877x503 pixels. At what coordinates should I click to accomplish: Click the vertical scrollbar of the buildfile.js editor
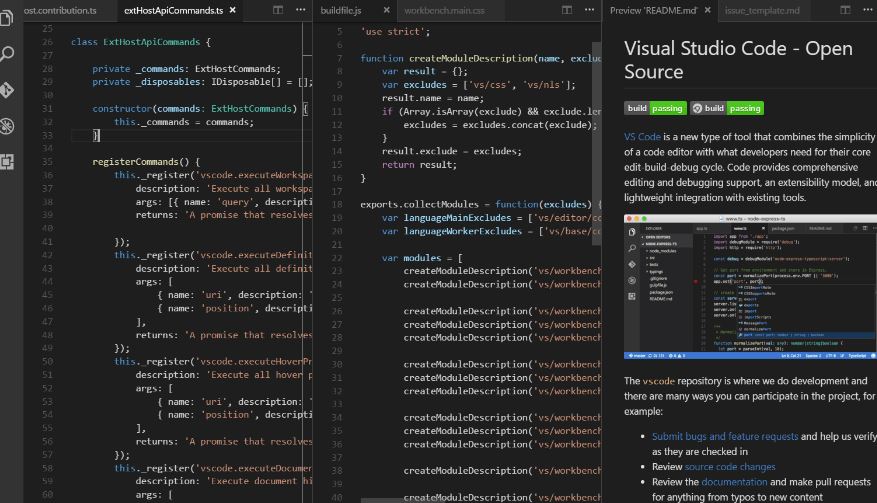[597, 143]
